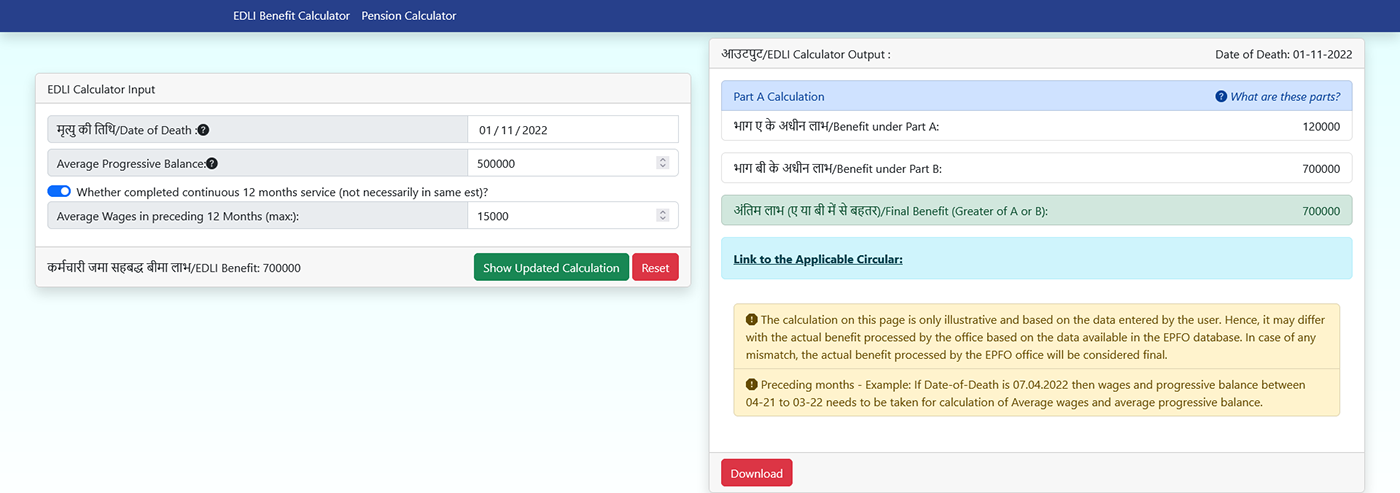This screenshot has width=1400, height=493.
Task: Open the Pension Calculator menu item
Action: pos(408,16)
